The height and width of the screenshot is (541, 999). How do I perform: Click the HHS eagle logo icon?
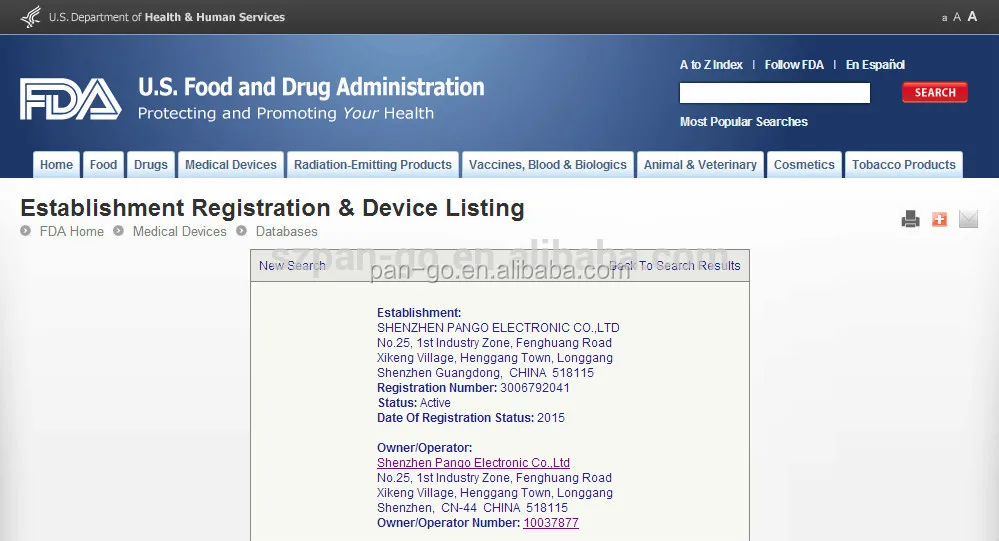[31, 17]
